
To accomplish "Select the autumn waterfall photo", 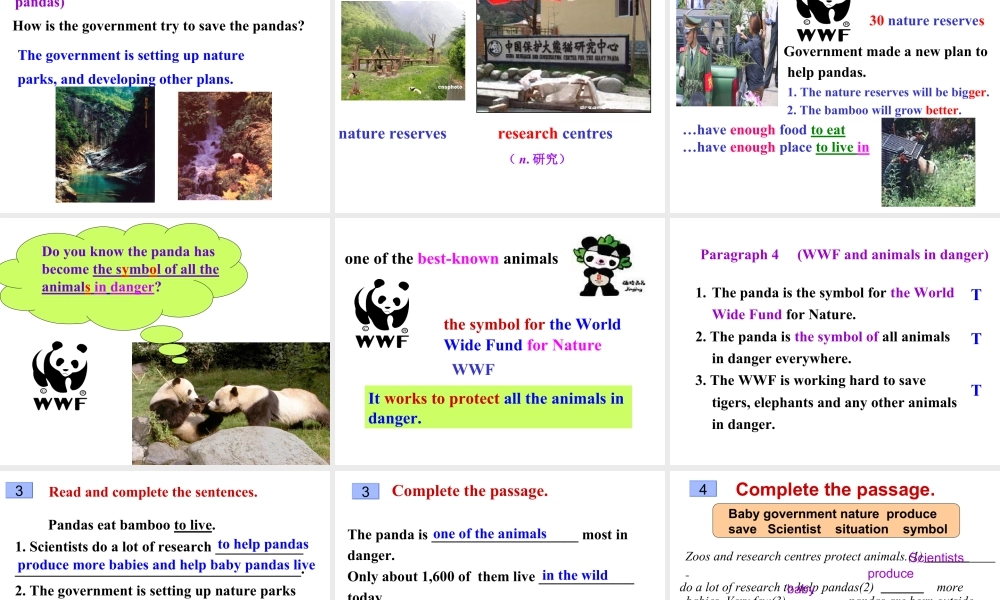I will (225, 146).
